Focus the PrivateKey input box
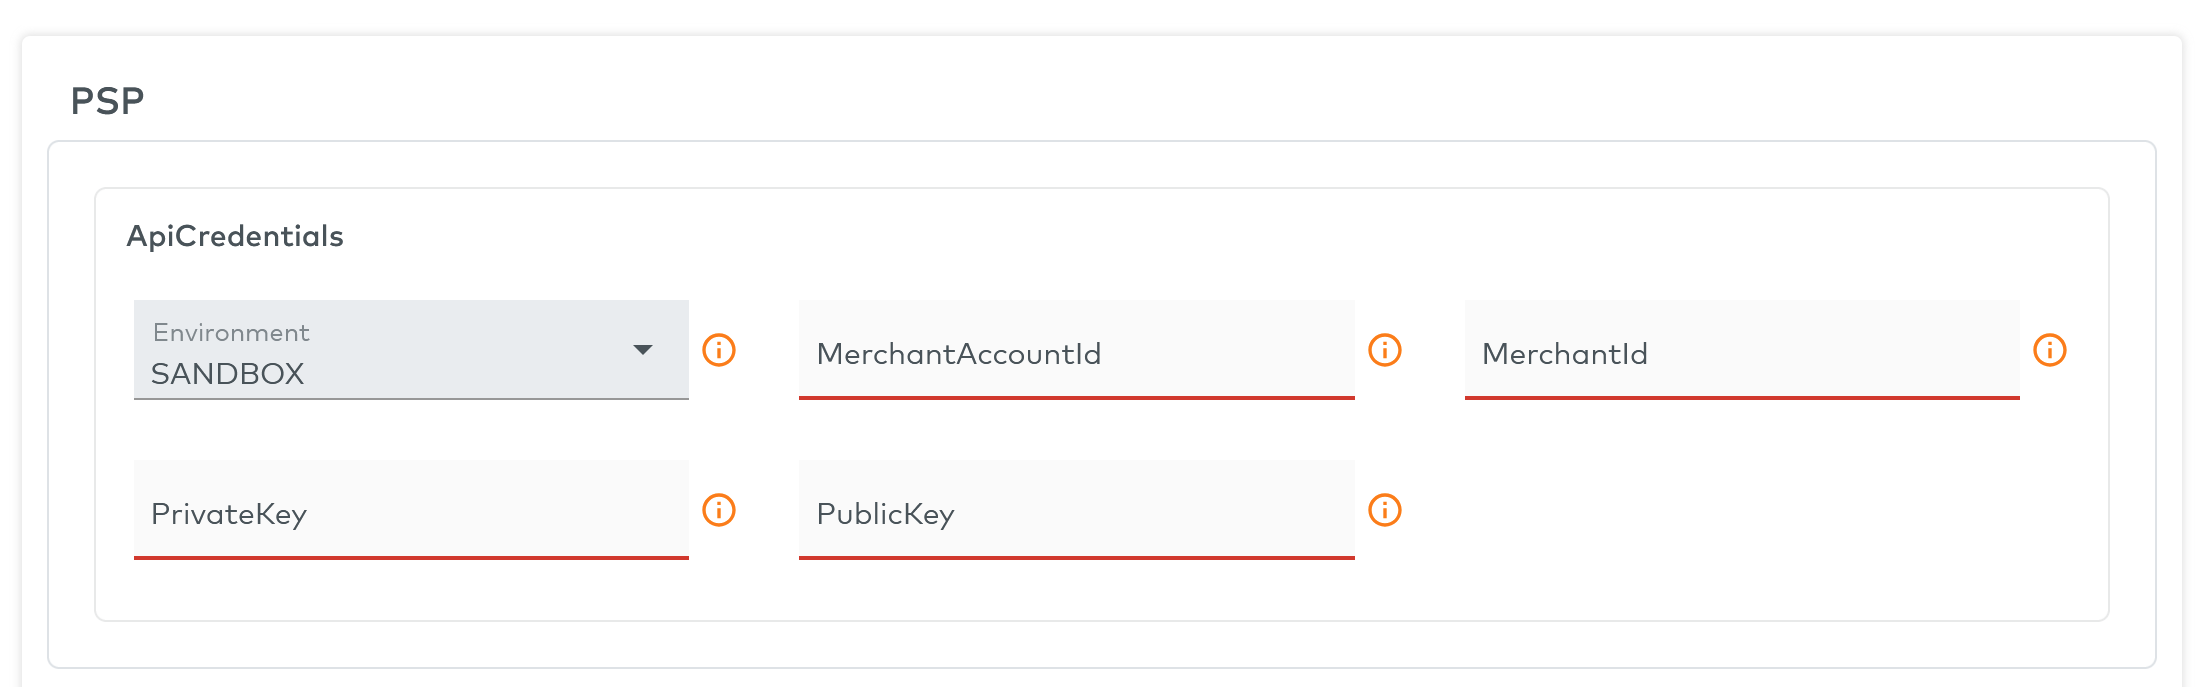The height and width of the screenshot is (687, 2200). [x=411, y=510]
